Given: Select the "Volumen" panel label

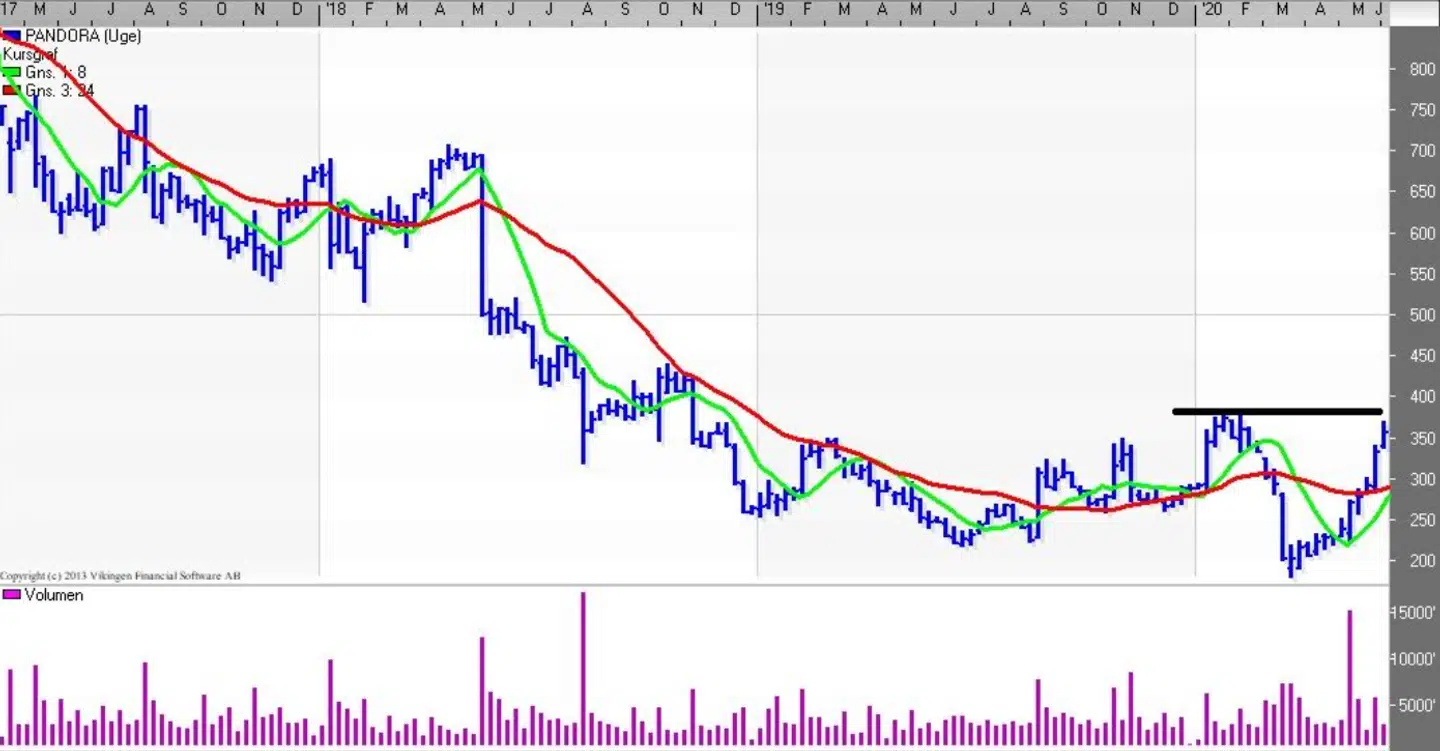Looking at the screenshot, I should pyautogui.click(x=54, y=595).
